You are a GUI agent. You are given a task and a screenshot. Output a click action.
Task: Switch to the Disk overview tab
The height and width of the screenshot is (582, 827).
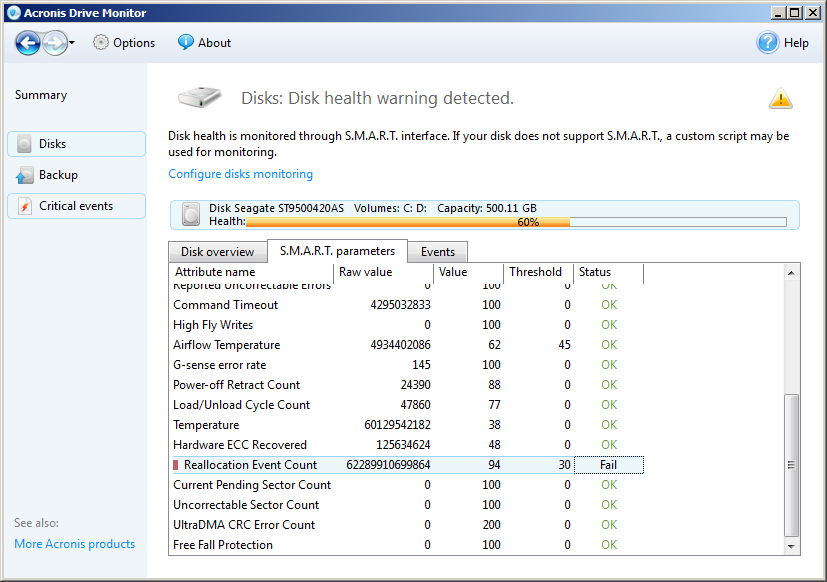[217, 252]
